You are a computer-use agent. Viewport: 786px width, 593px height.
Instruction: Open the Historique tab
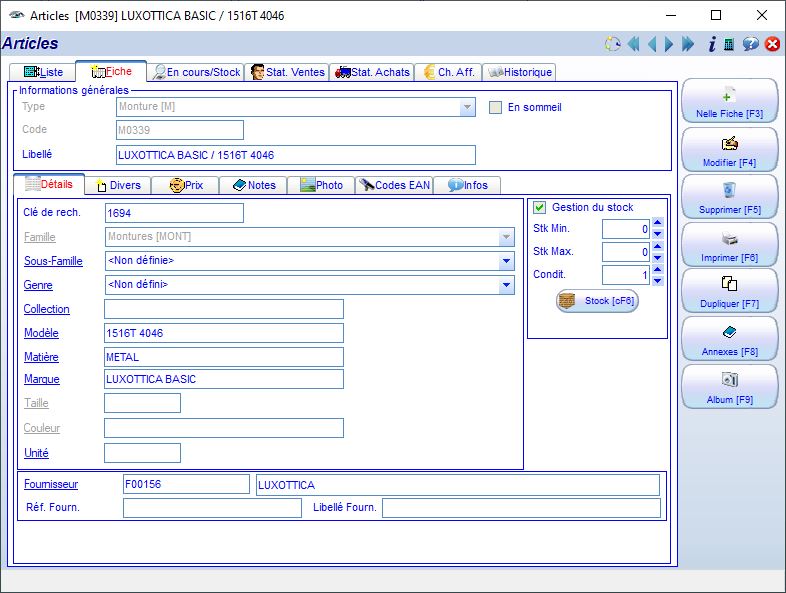pyautogui.click(x=520, y=72)
